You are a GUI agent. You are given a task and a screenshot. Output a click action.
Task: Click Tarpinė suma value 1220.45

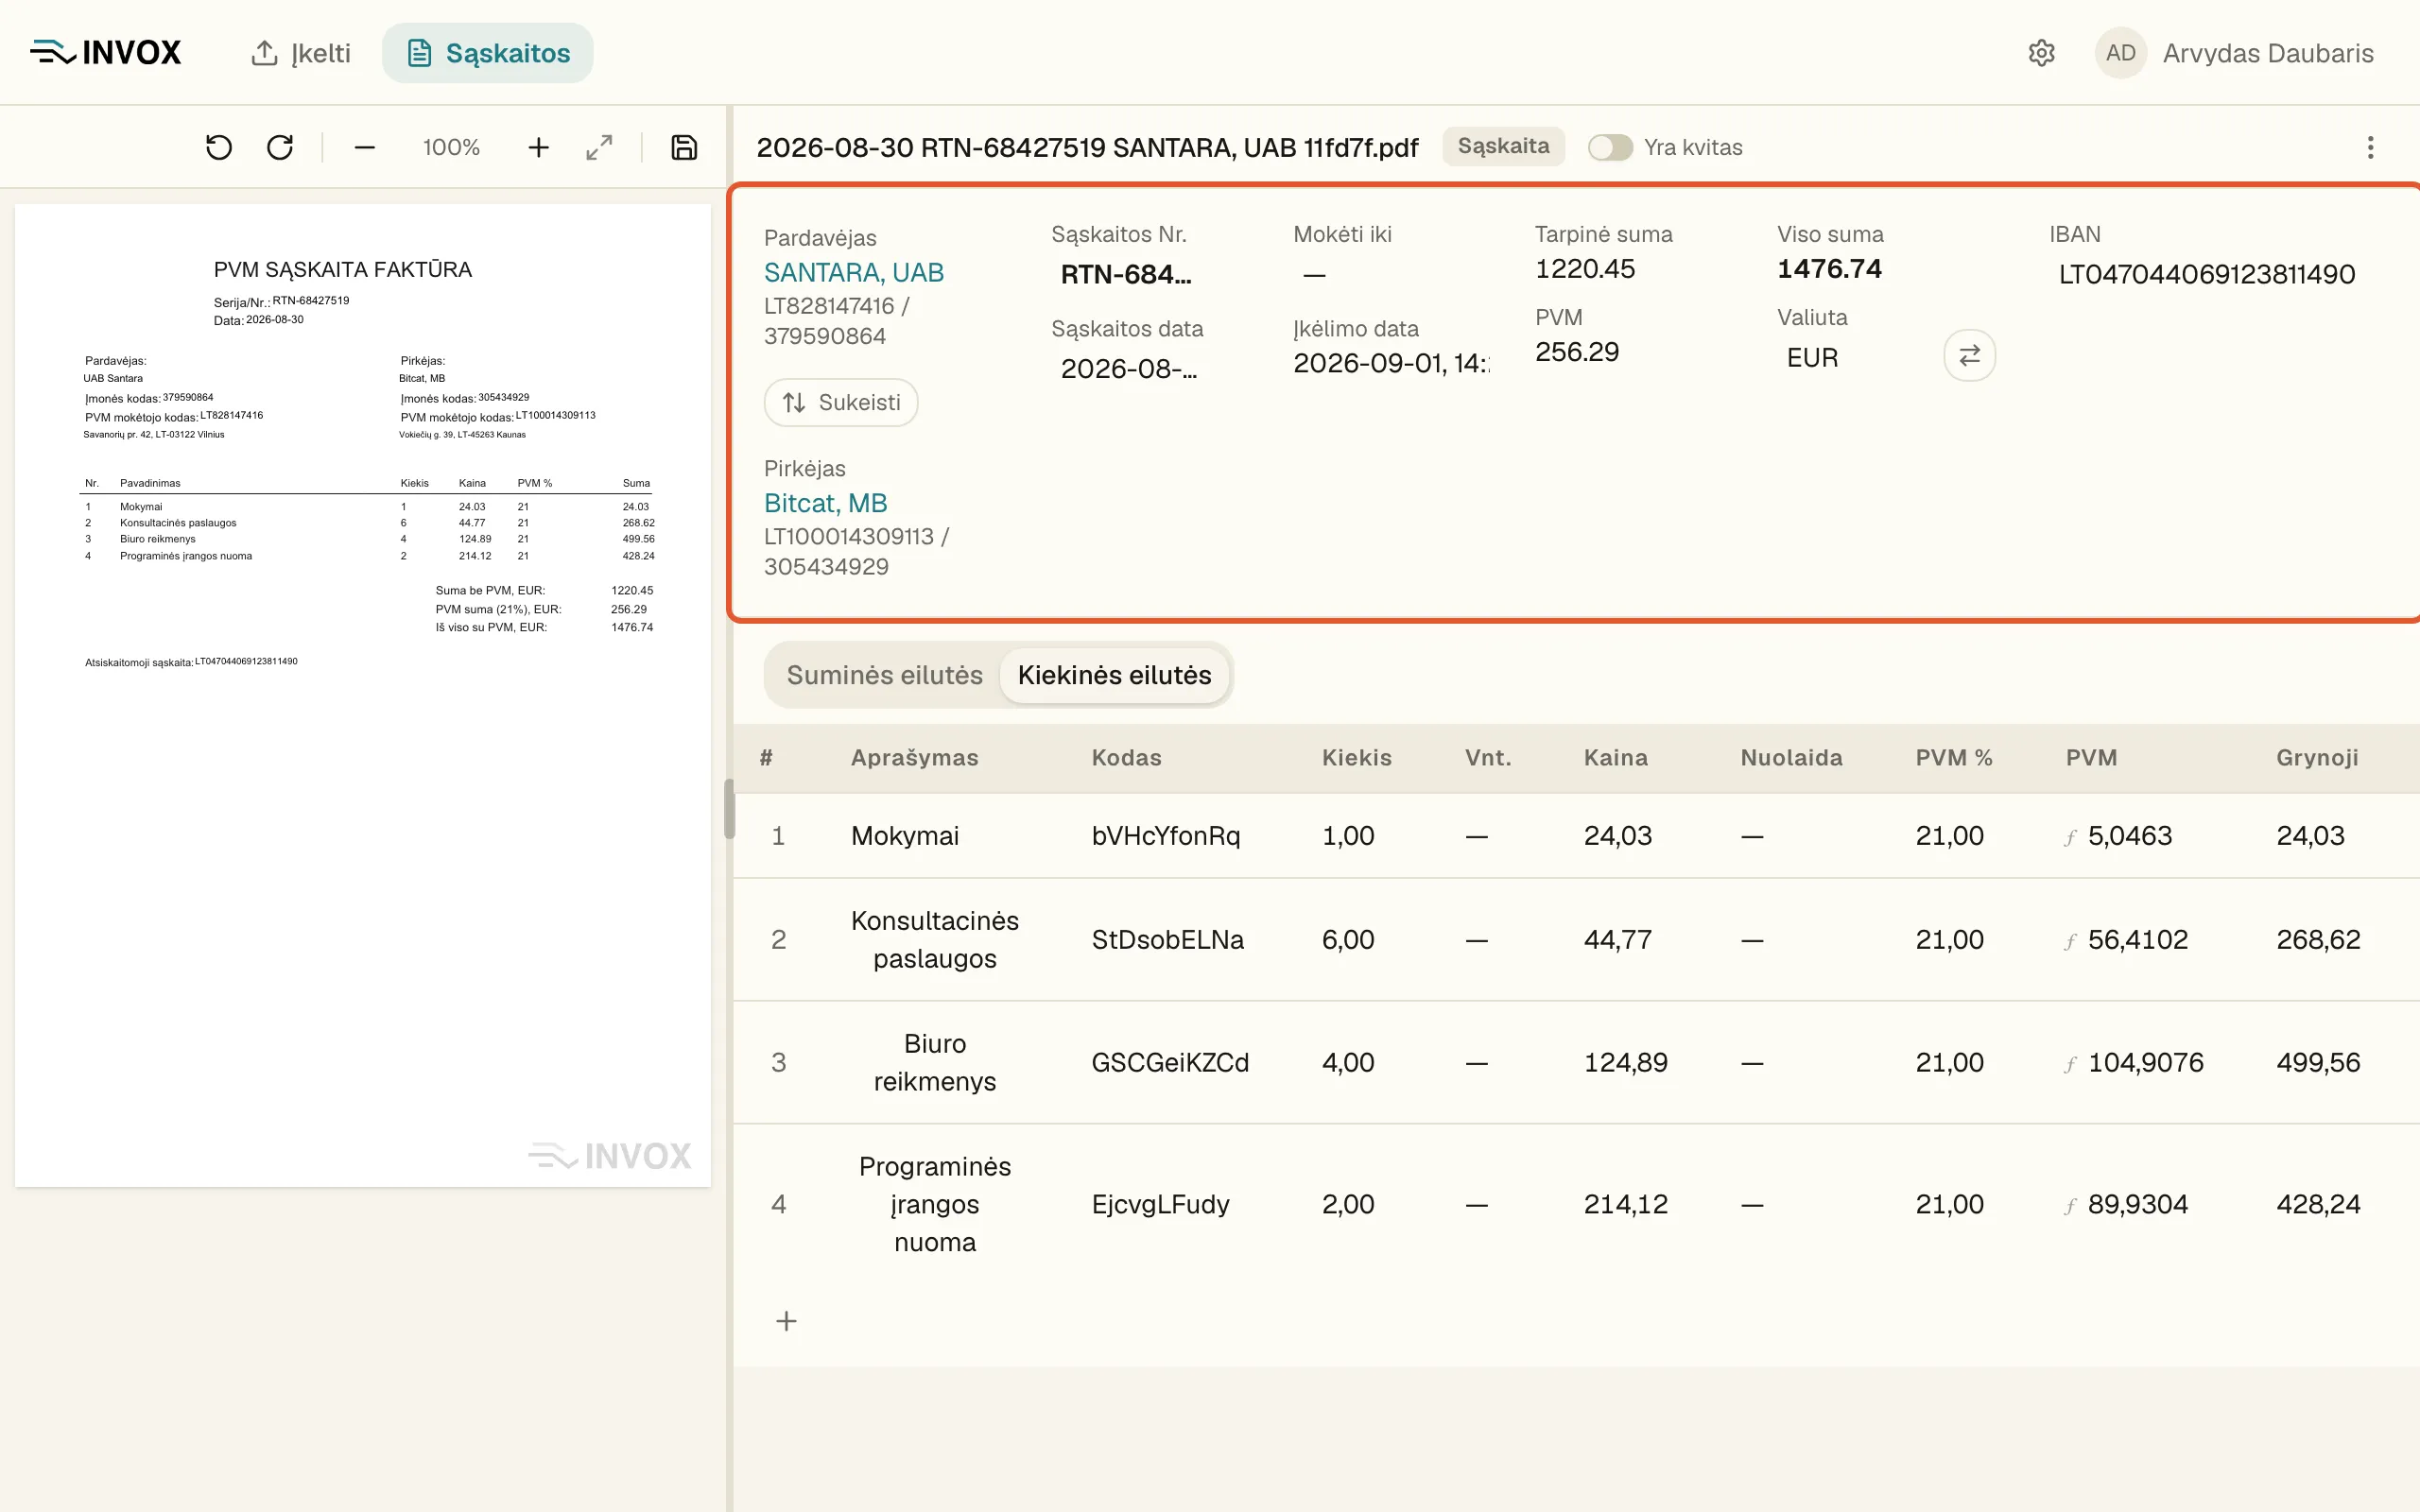pos(1585,269)
